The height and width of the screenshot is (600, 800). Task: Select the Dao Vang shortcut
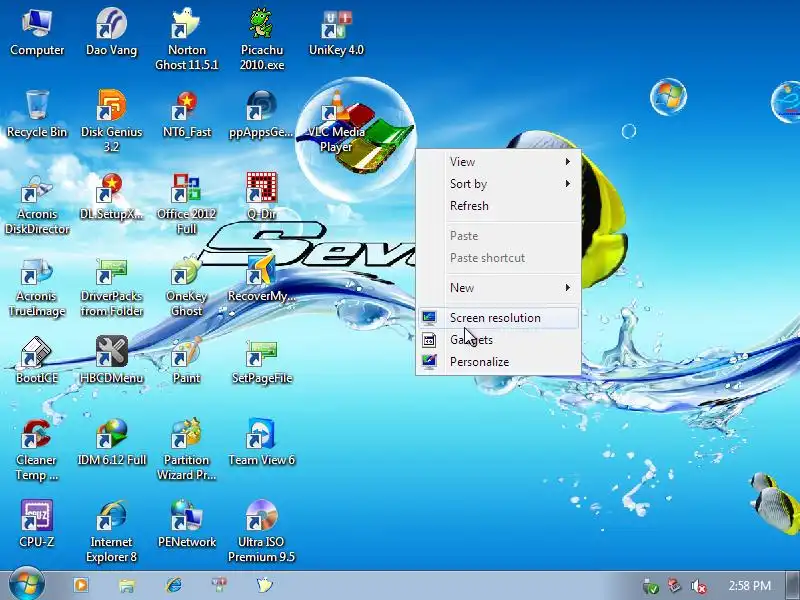pyautogui.click(x=111, y=33)
